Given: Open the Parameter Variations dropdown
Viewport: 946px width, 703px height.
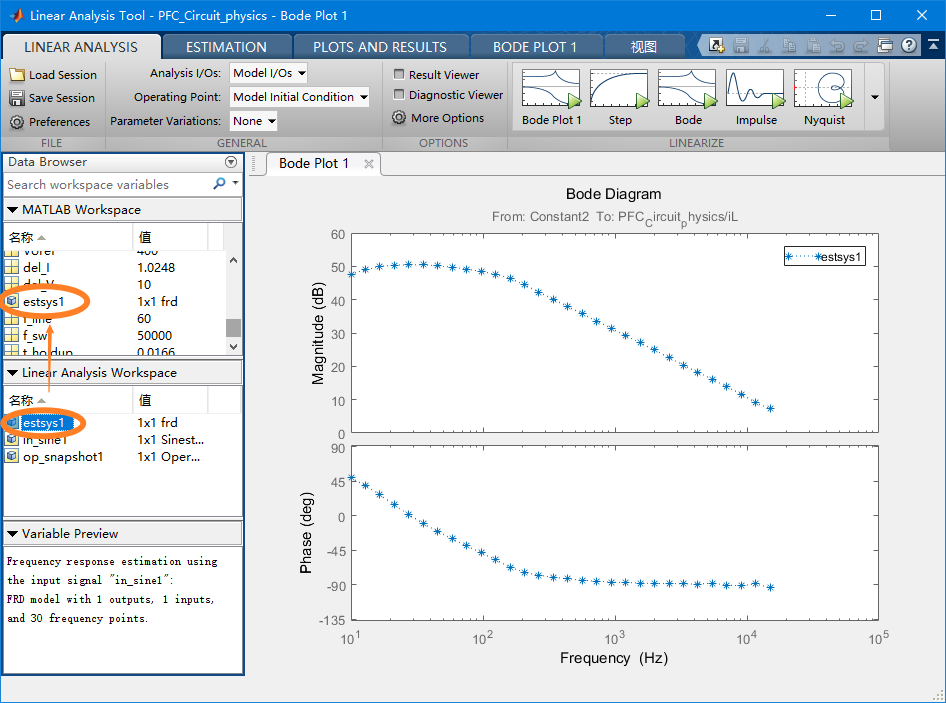Looking at the screenshot, I should coord(253,121).
